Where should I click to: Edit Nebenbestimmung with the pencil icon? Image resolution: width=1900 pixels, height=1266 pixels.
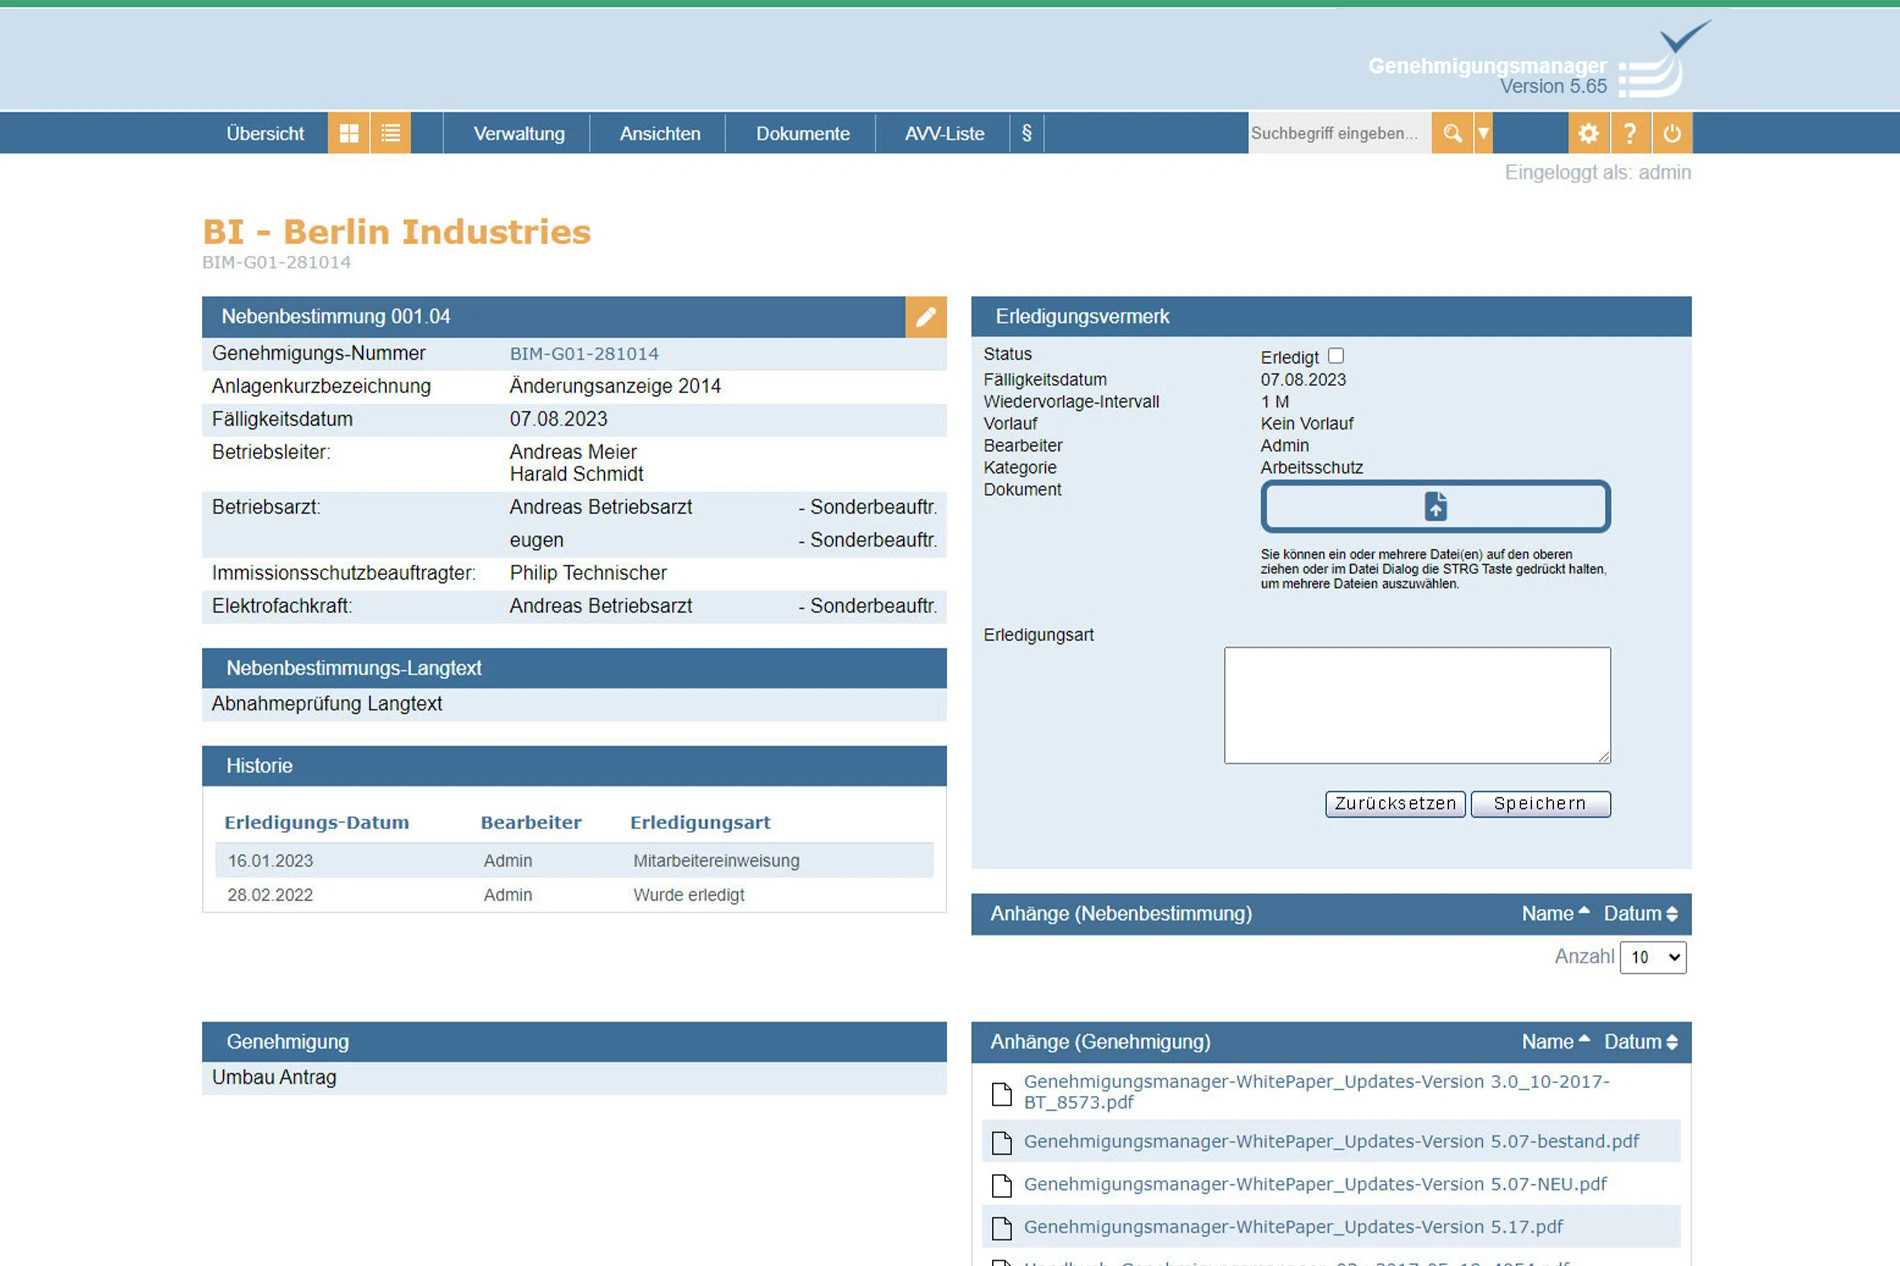(925, 317)
